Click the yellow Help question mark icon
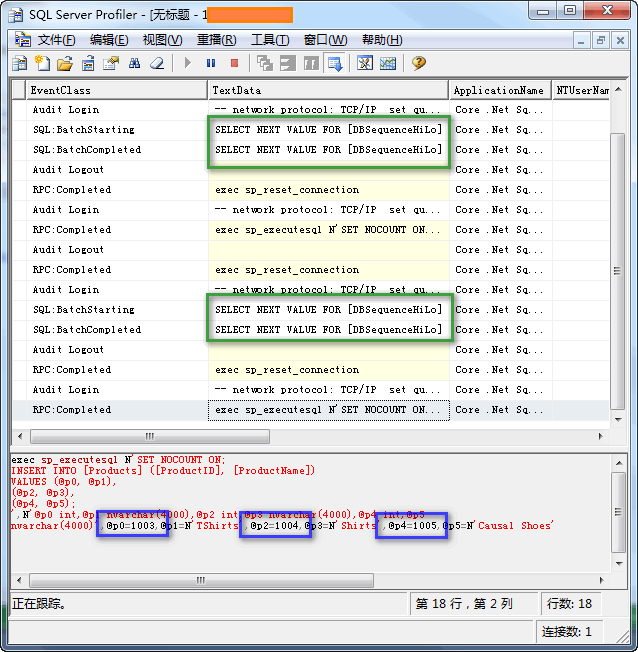Screen dimensions: 638x652 (x=418, y=63)
